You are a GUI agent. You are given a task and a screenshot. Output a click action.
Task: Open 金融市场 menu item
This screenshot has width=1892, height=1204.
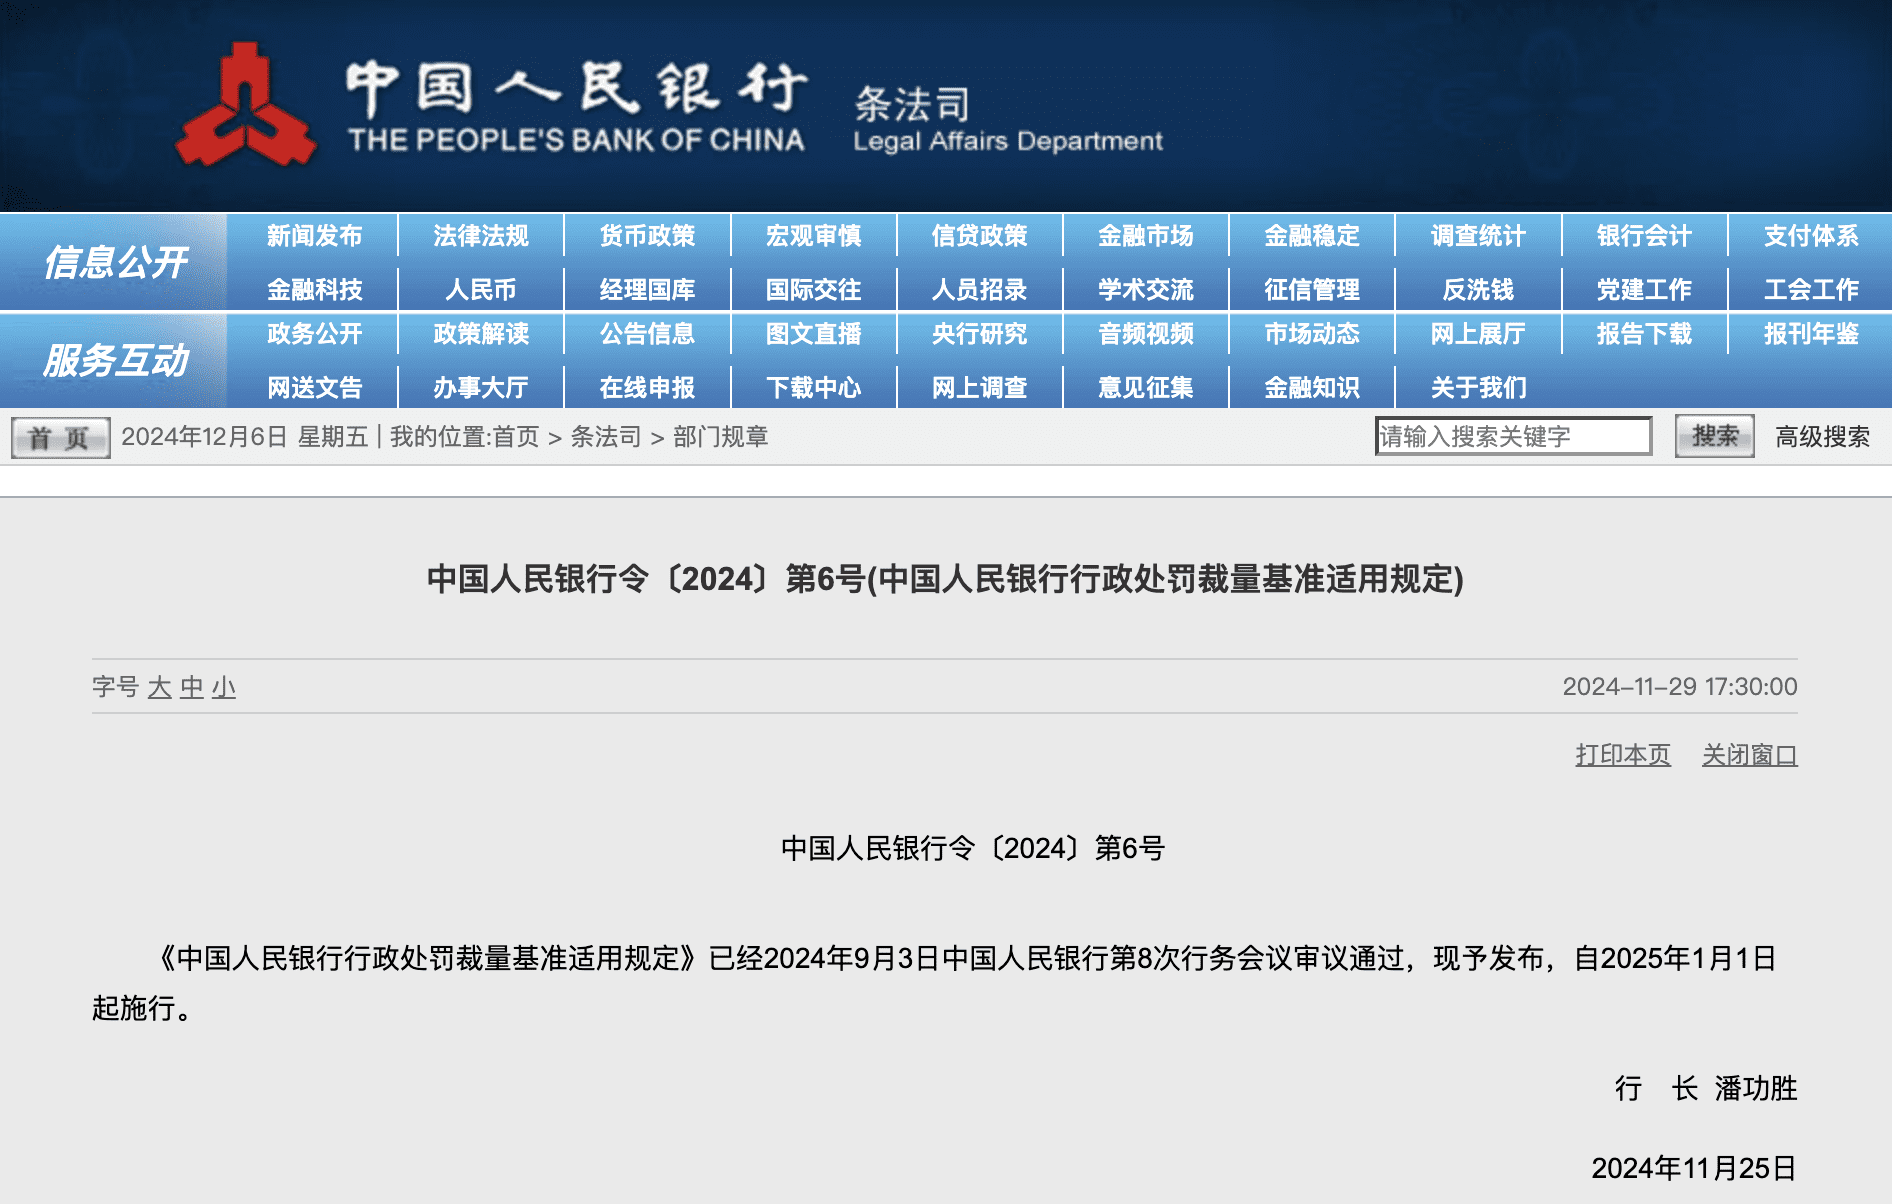tap(1146, 236)
